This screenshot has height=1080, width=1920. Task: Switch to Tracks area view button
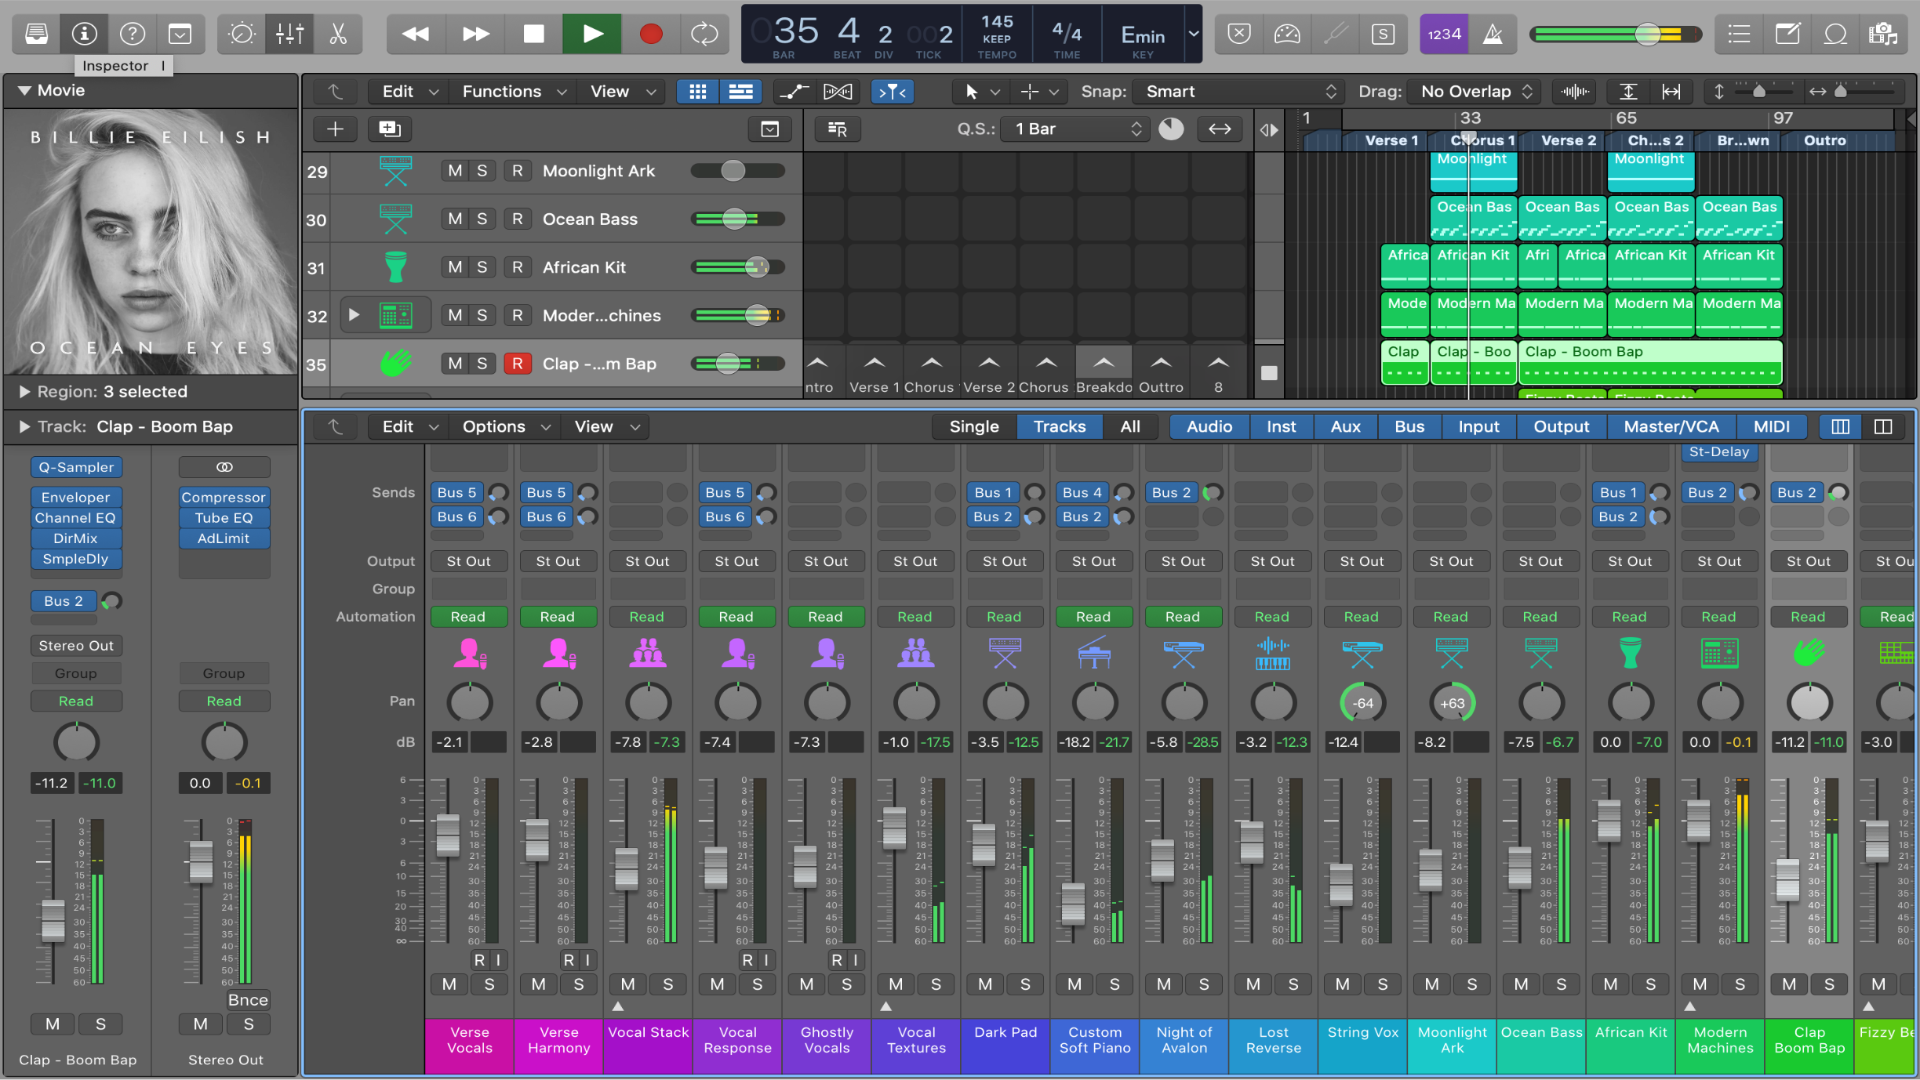741,92
